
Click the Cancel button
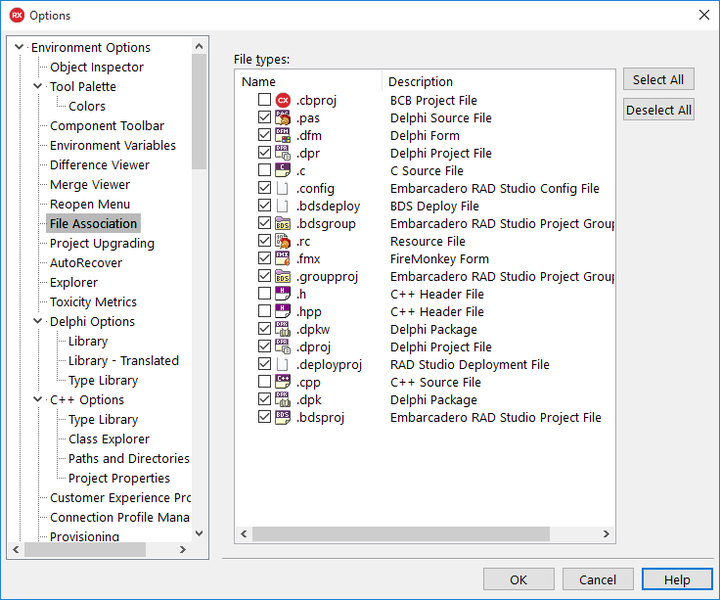click(597, 579)
